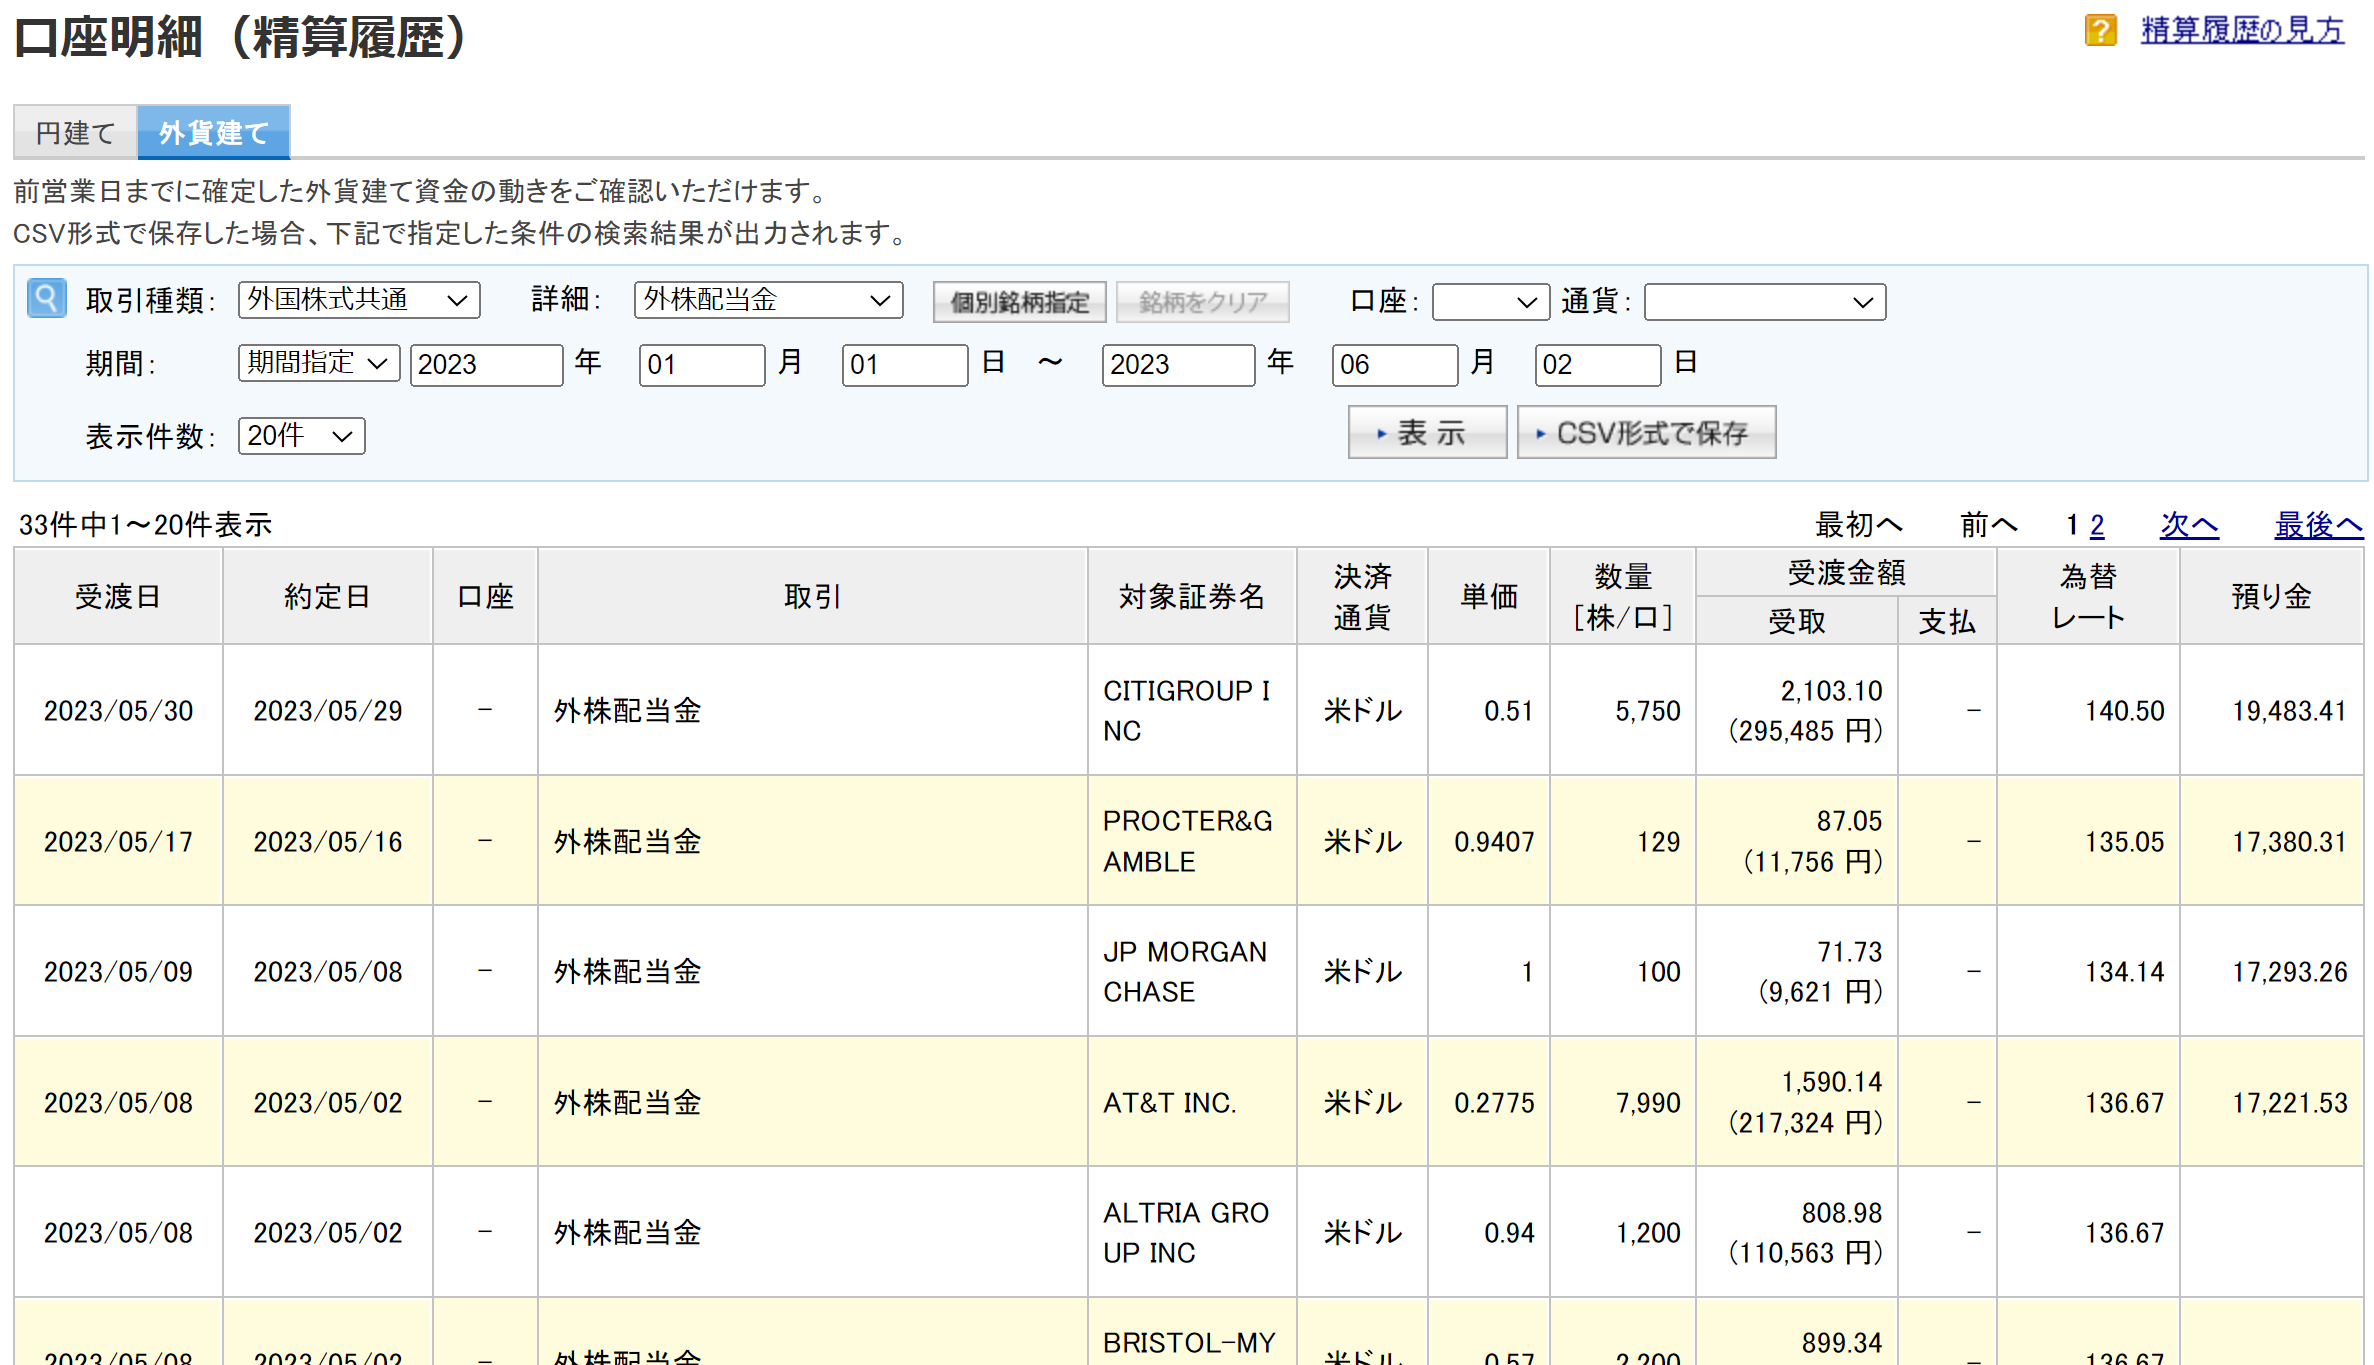This screenshot has height=1365, width=2374.
Task: Select the 外貨建て tab
Action: (213, 132)
